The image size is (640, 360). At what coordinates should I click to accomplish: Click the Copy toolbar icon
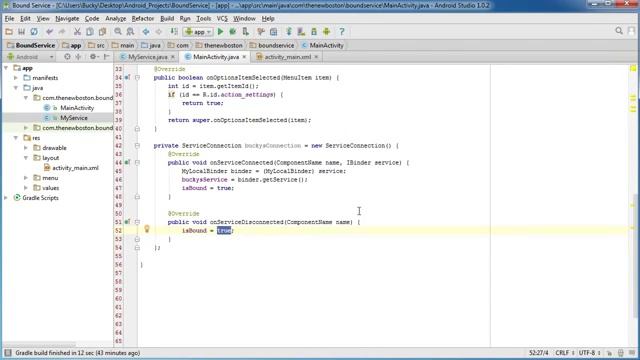[90, 31]
